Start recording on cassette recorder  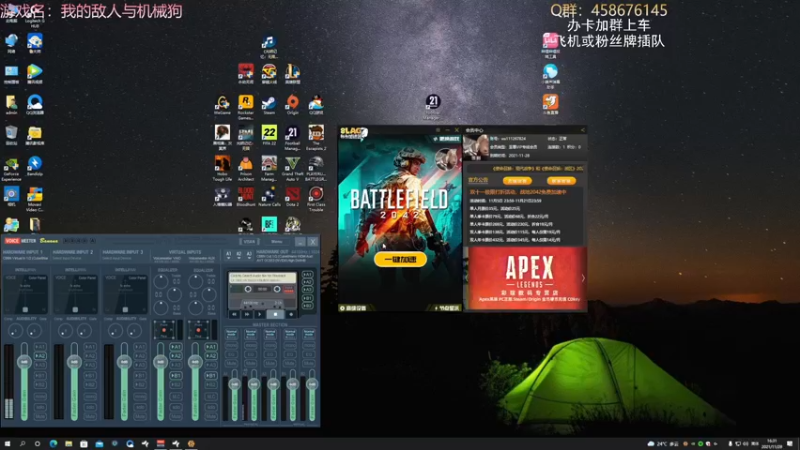click(291, 314)
